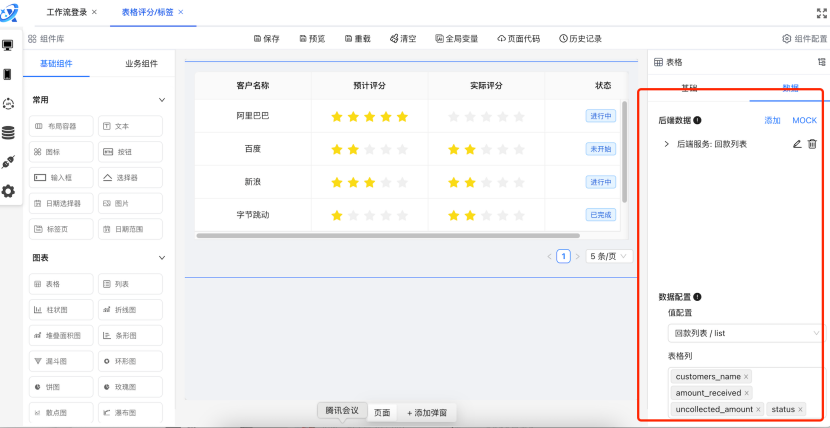The height and width of the screenshot is (428, 830).
Task: Add the 折线图 line chart component
Action: click(x=130, y=309)
